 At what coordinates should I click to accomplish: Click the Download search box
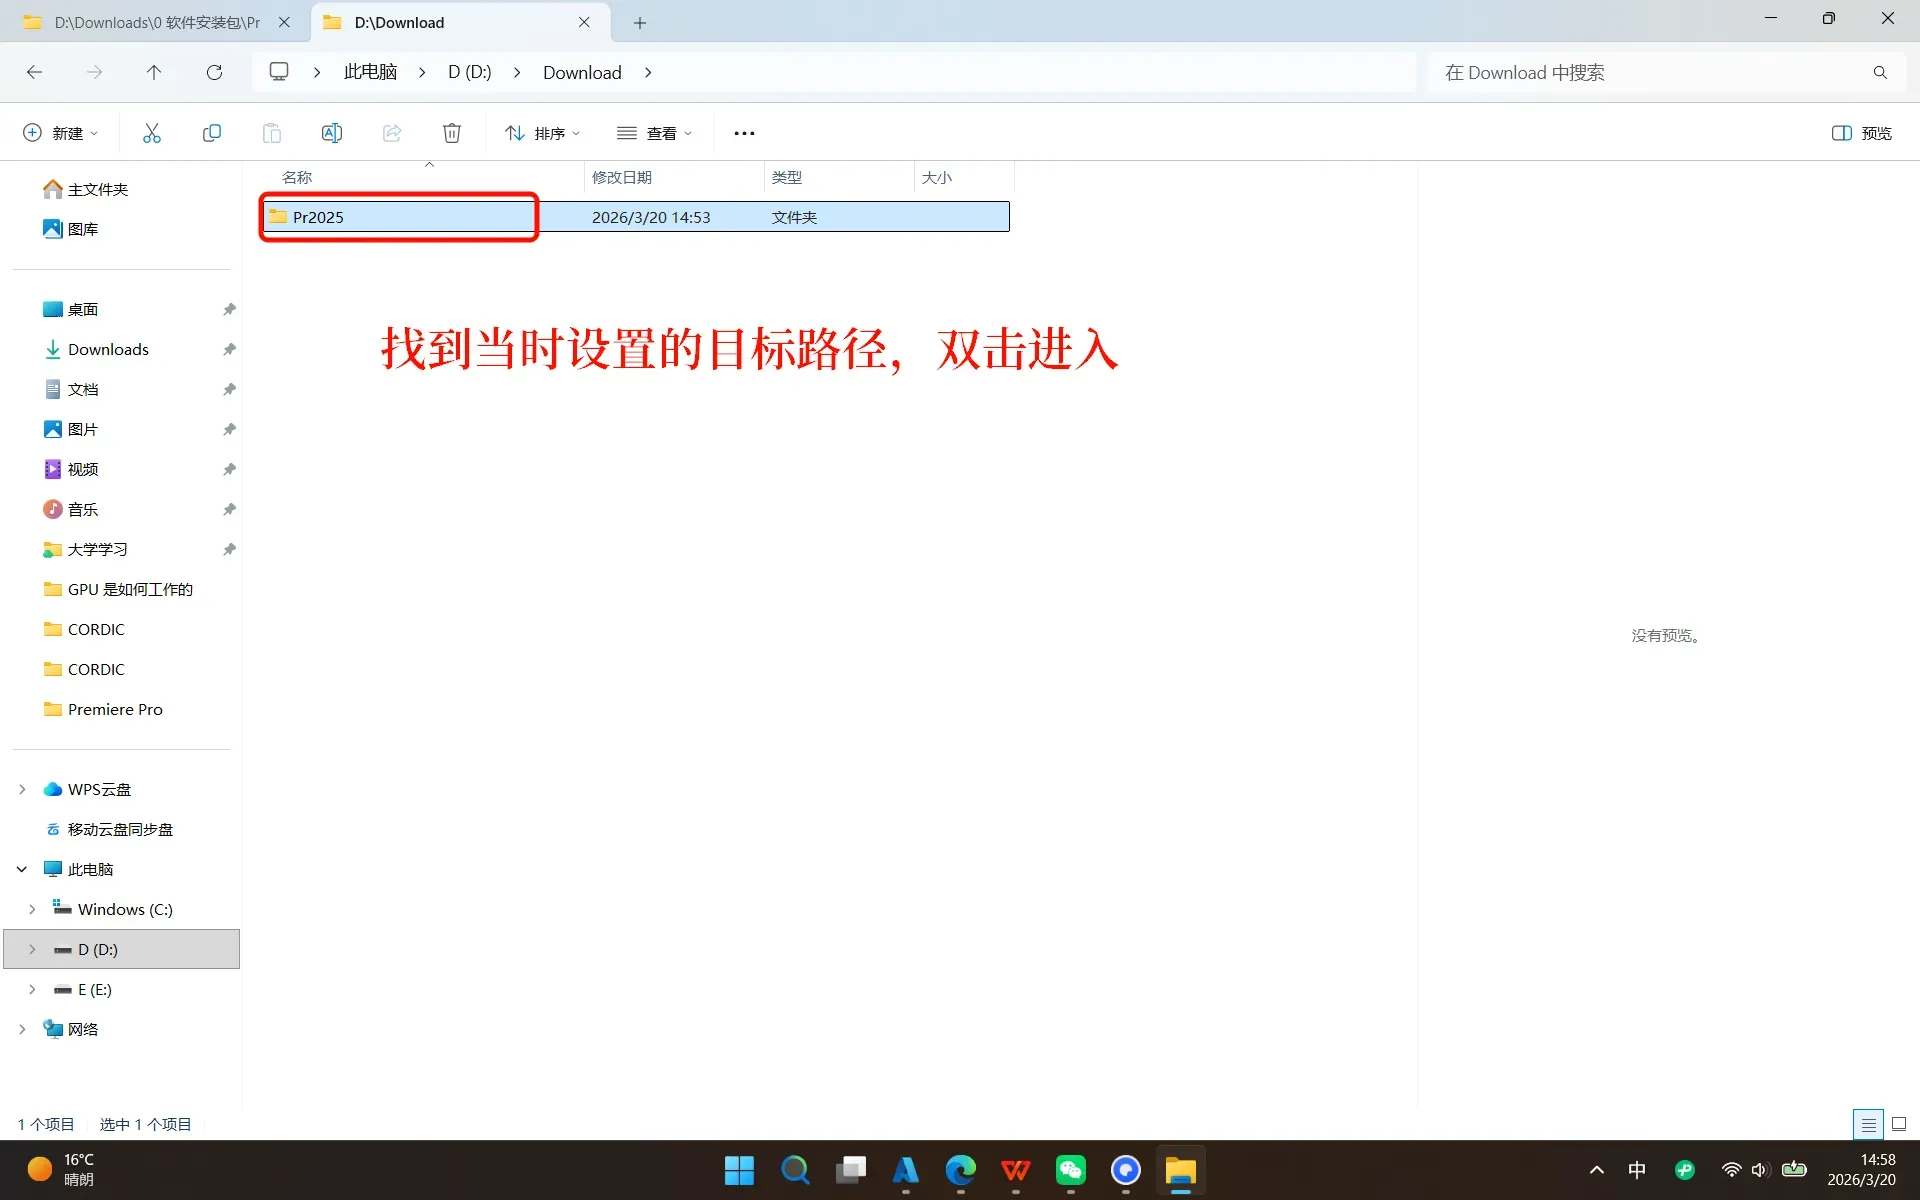[x=1650, y=72]
